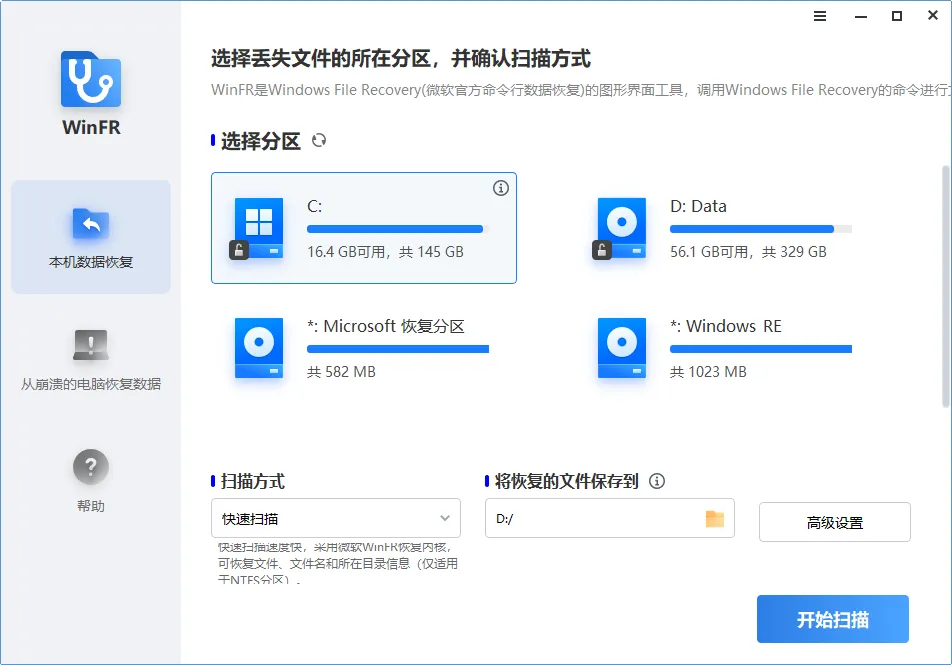The width and height of the screenshot is (952, 665).
Task: Click the crashed computer laptop icon
Action: (90, 345)
